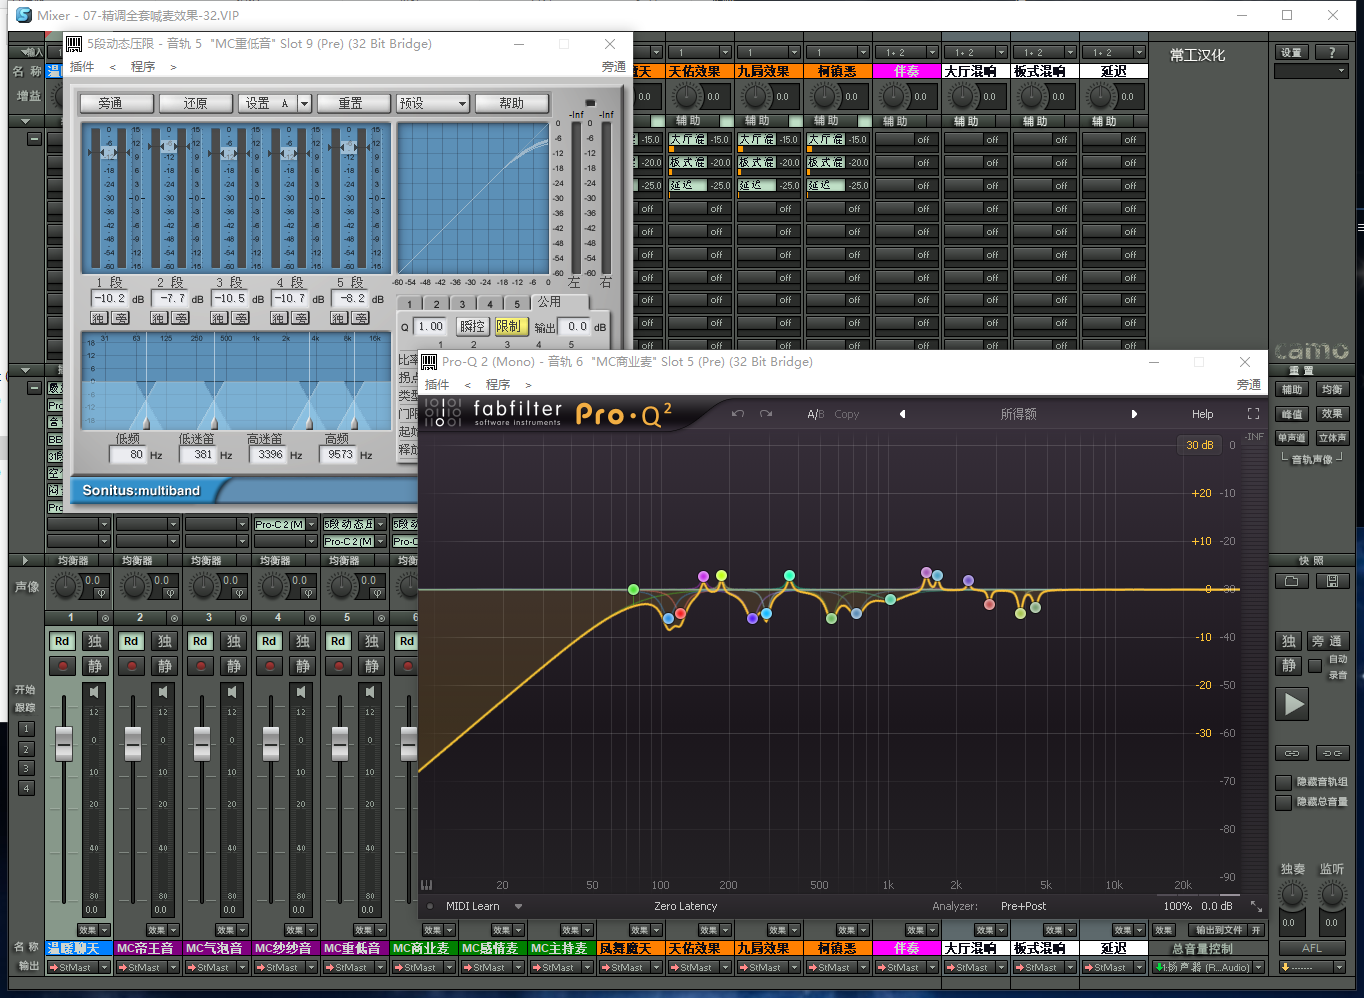Open the 预设 preset dropdown in multiband
The height and width of the screenshot is (998, 1364).
[x=432, y=104]
